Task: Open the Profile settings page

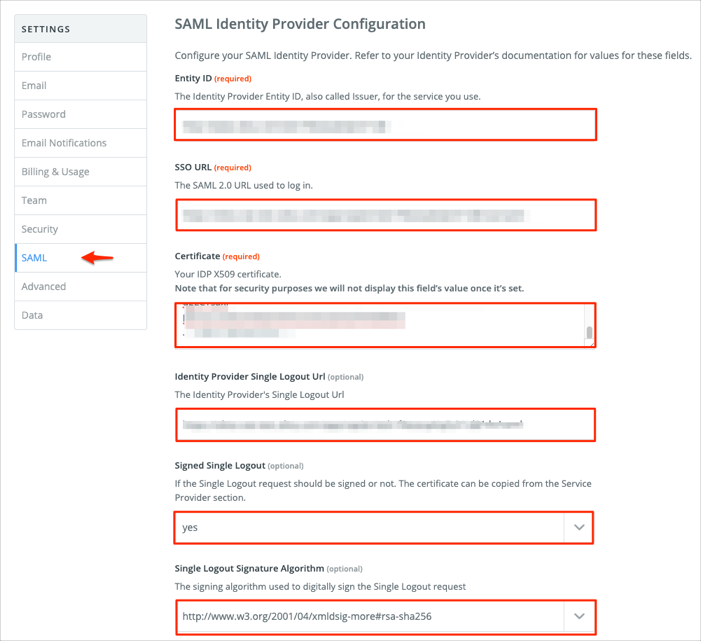Action: click(x=37, y=57)
